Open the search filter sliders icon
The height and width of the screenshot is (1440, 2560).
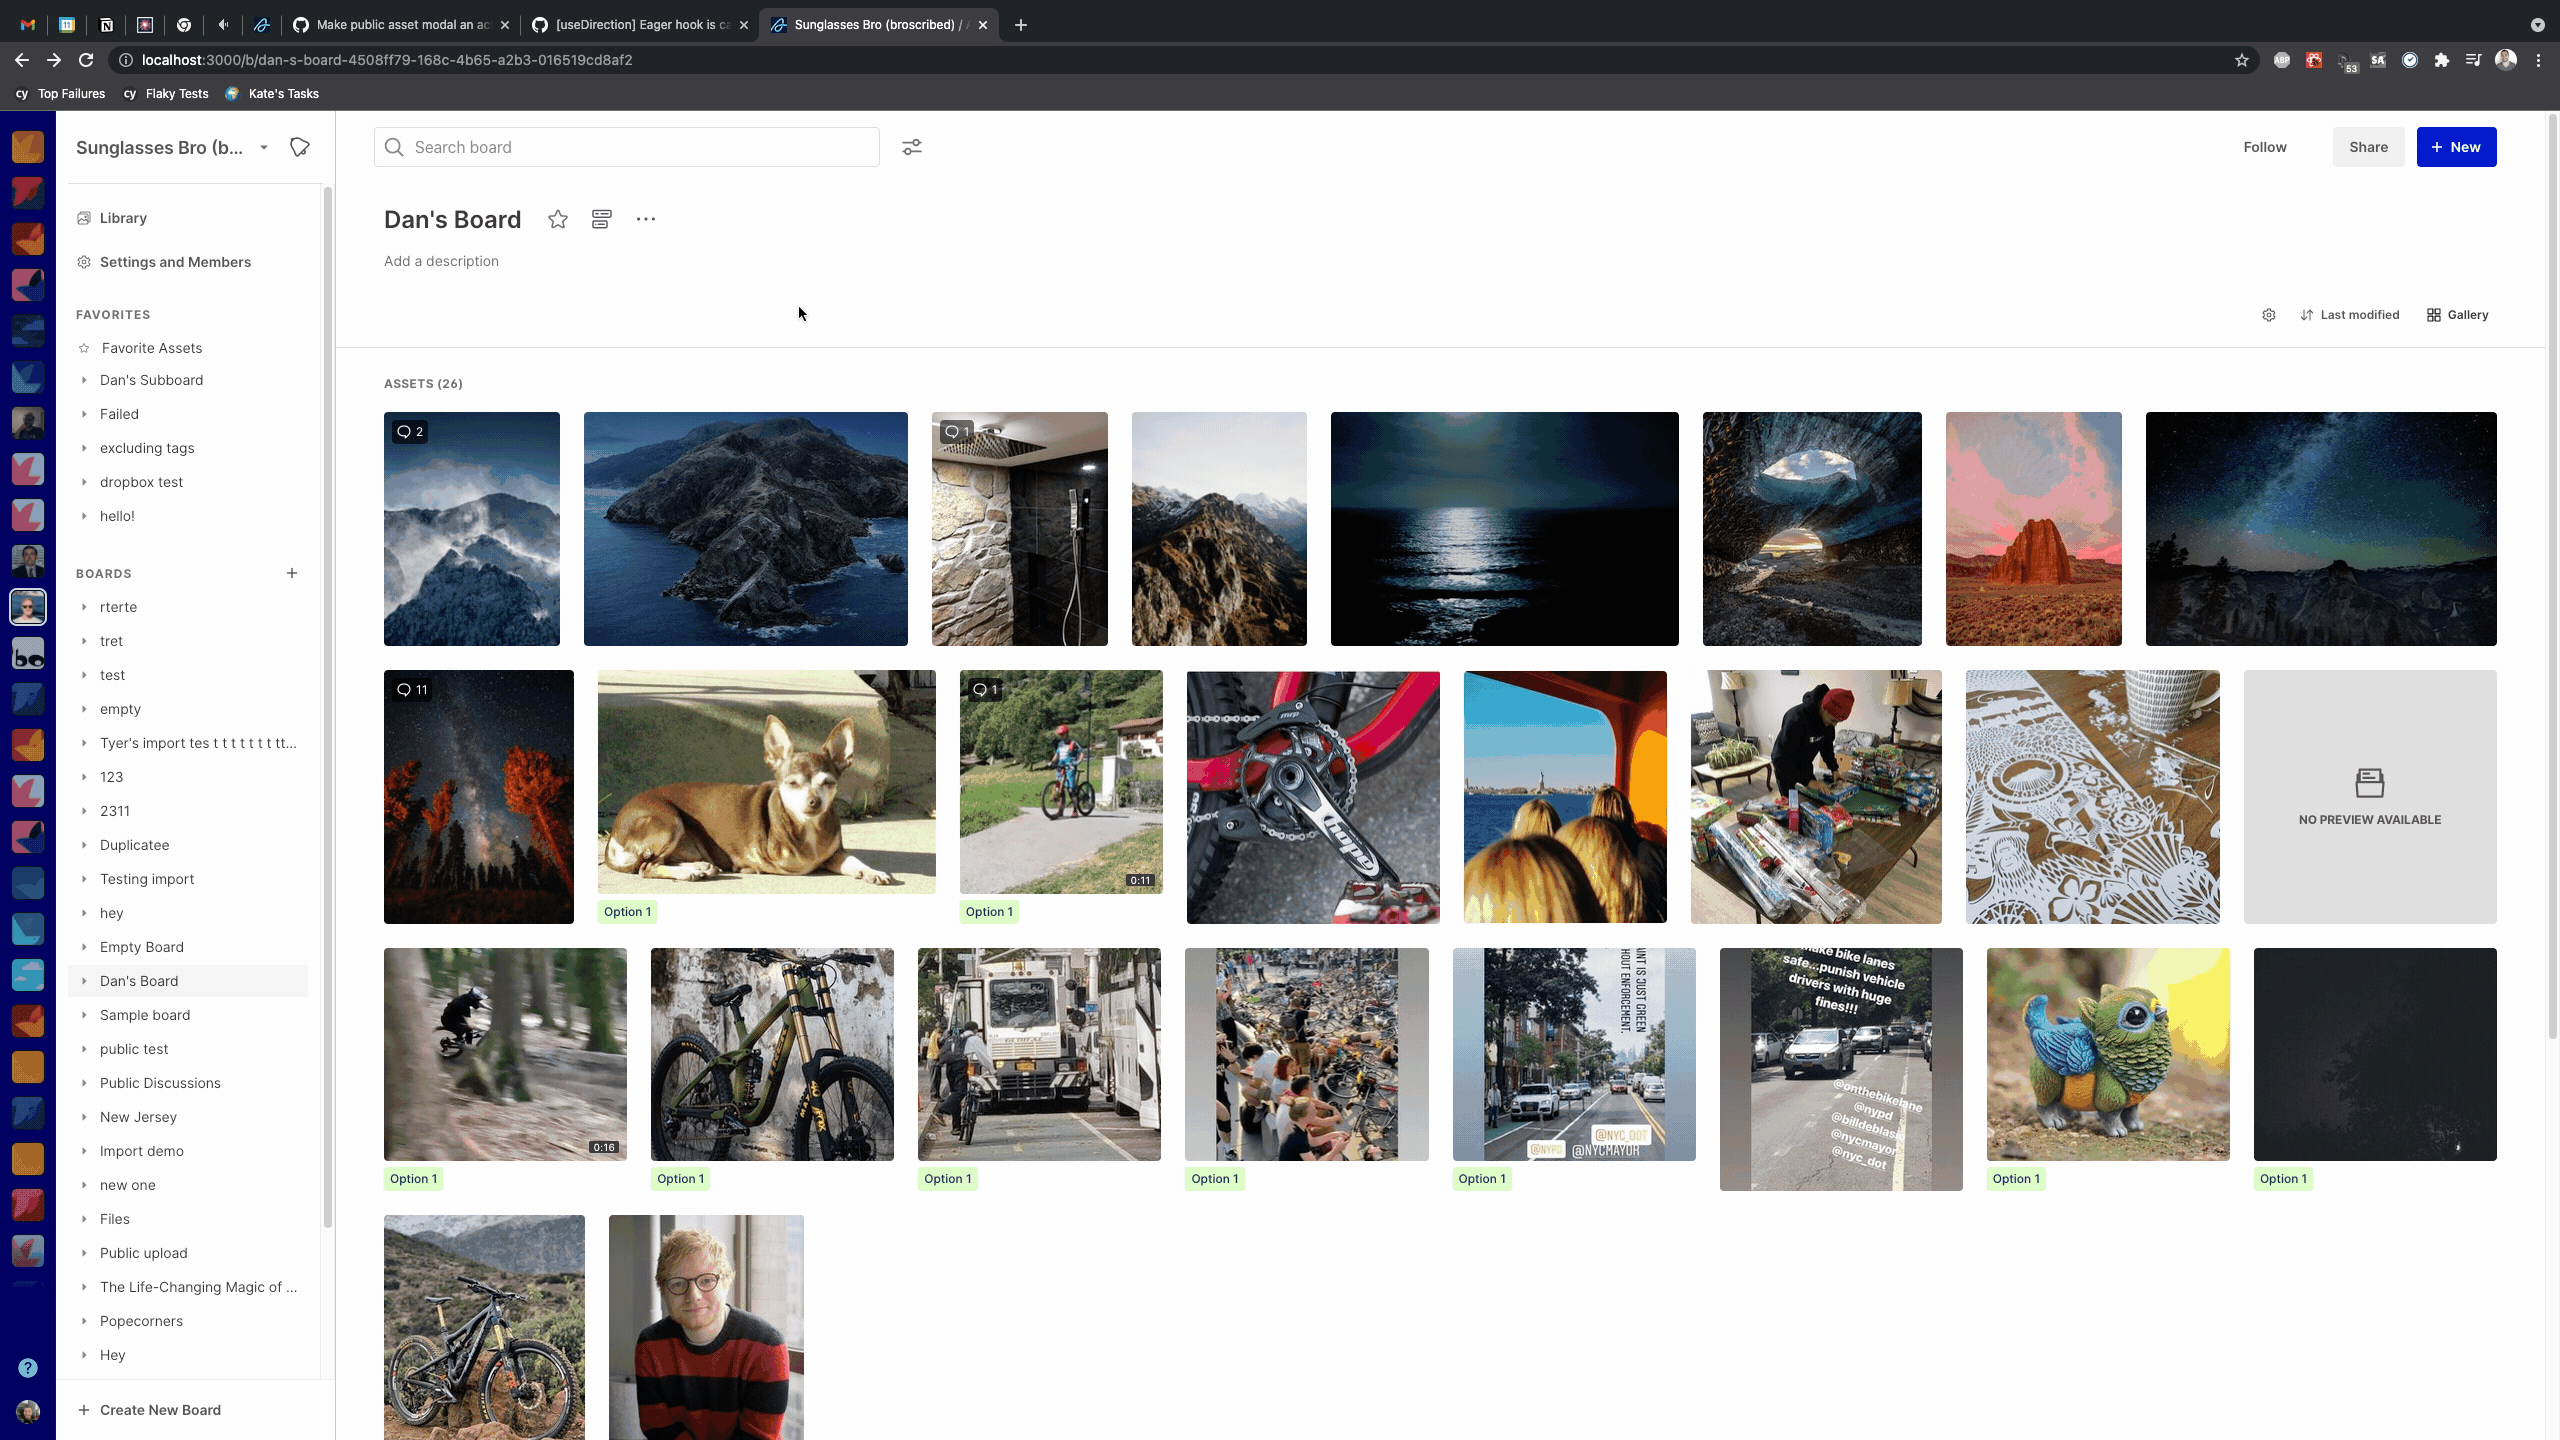click(911, 147)
